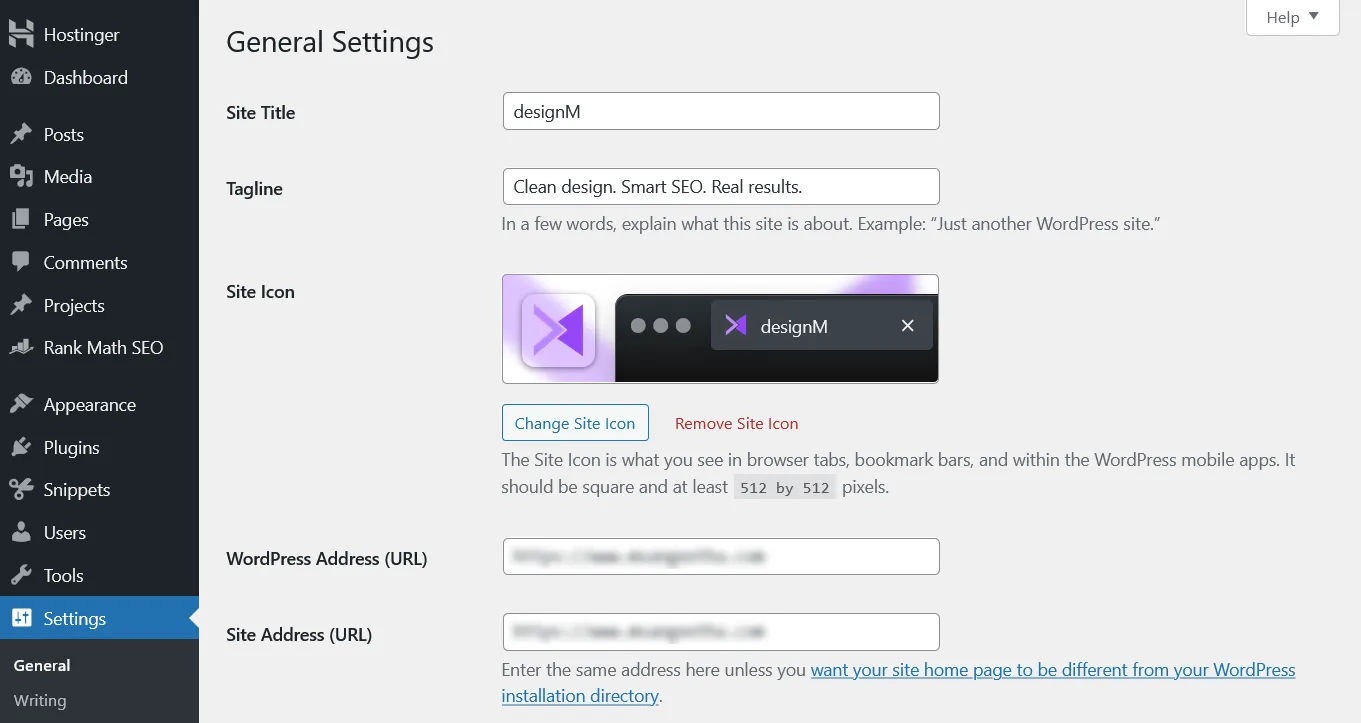
Task: Open the Hostinger panel icon
Action: [x=22, y=33]
